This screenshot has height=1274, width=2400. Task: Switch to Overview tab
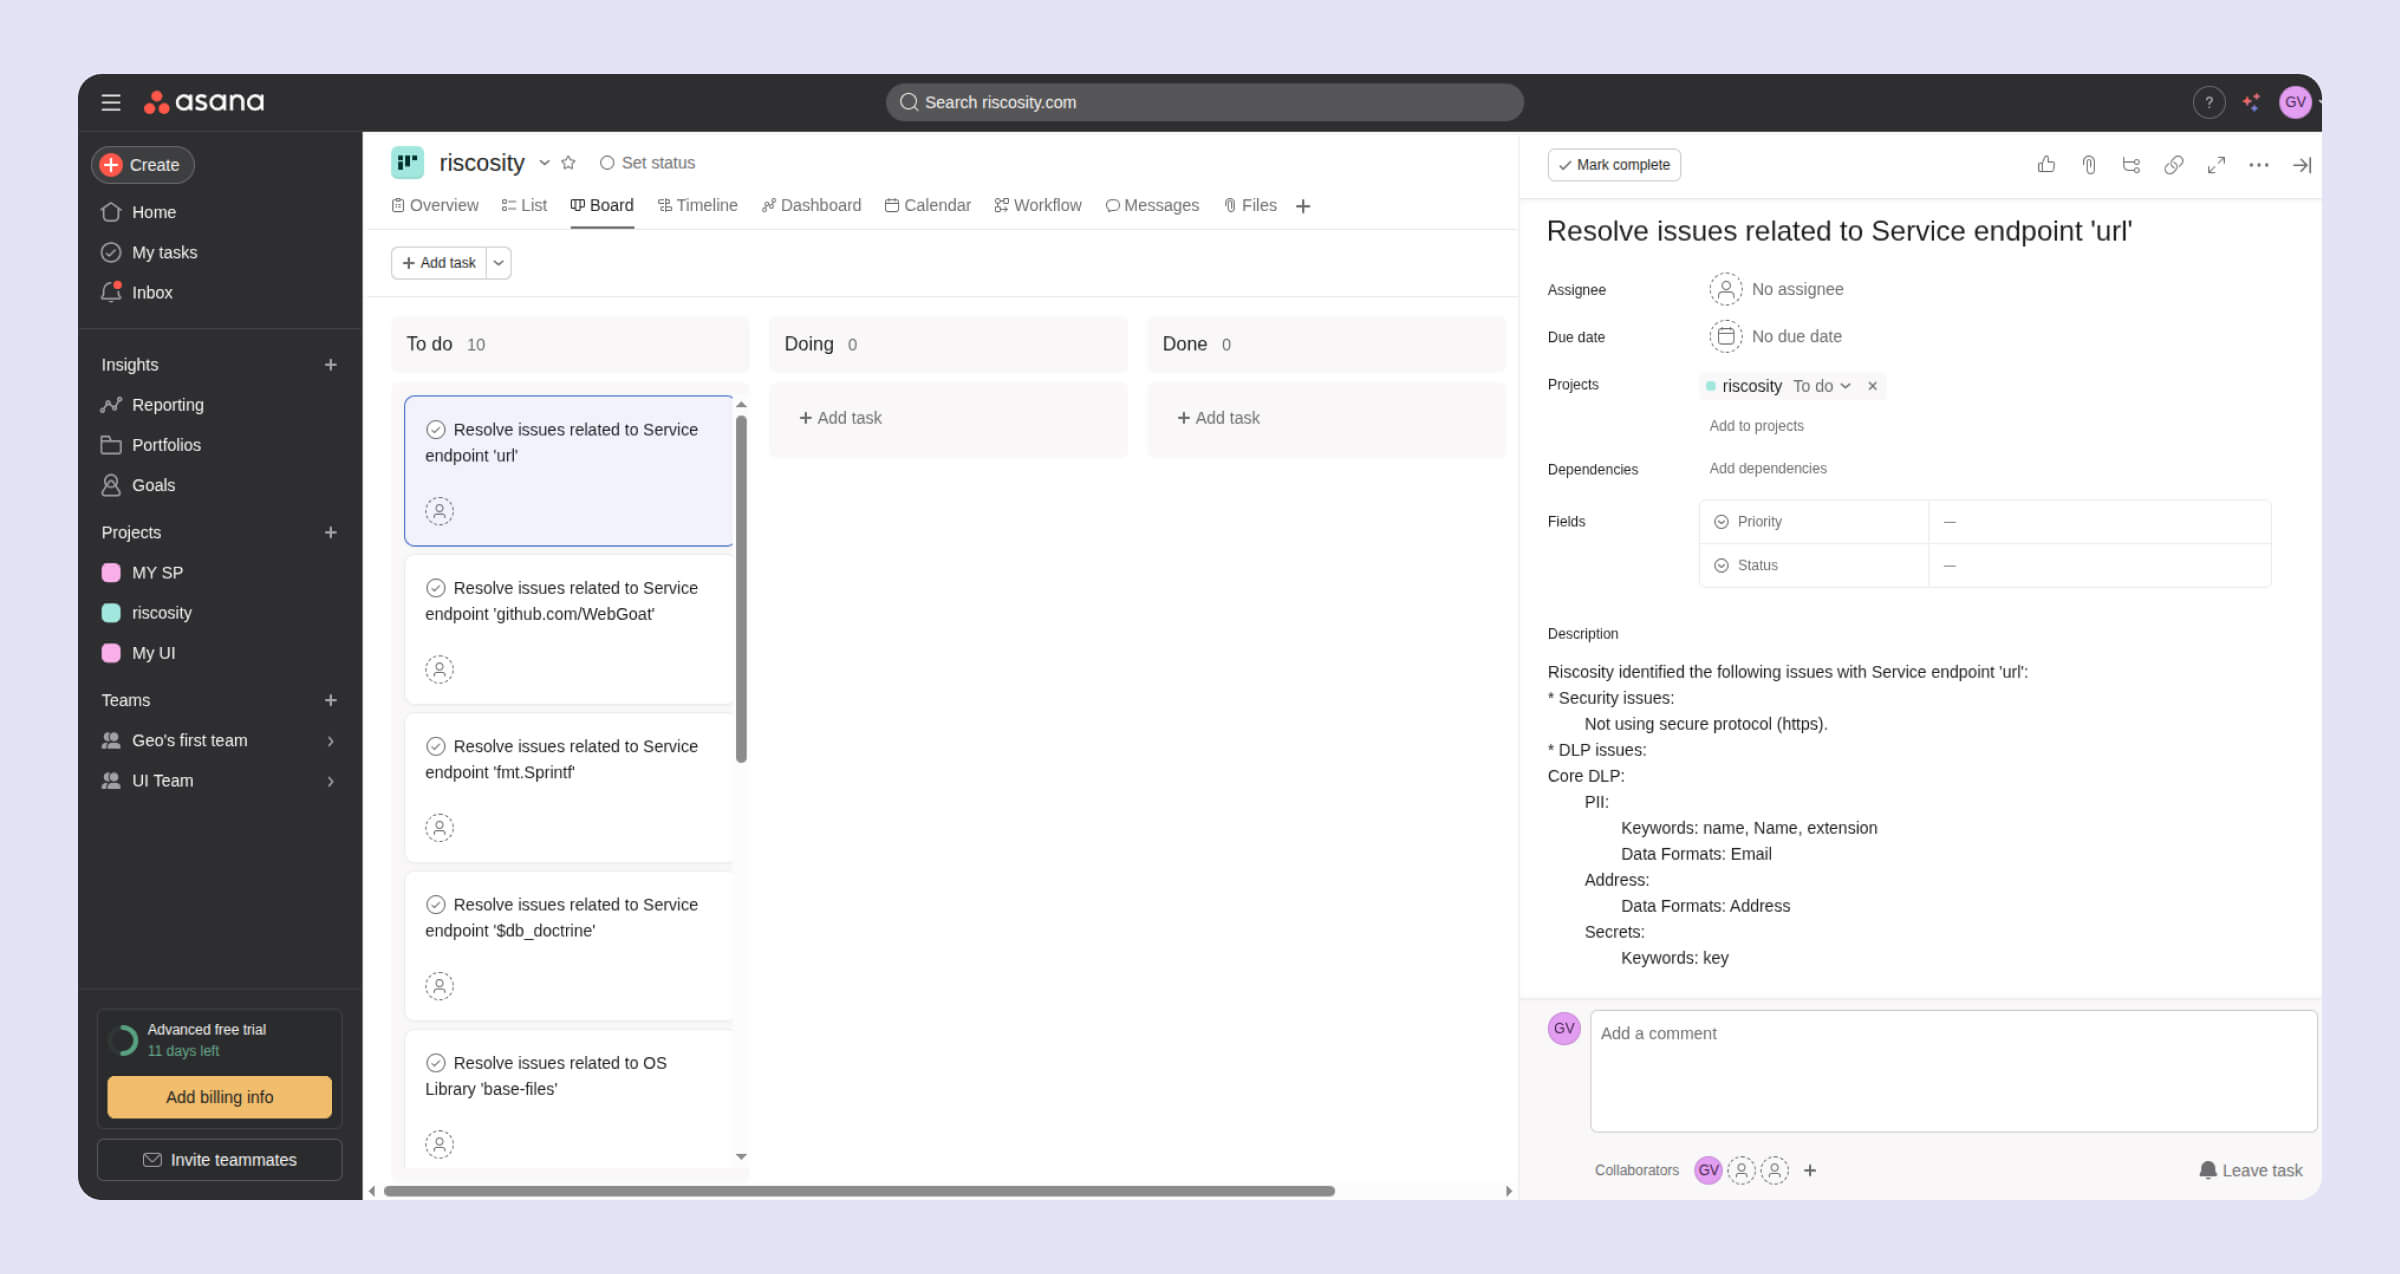click(x=435, y=205)
